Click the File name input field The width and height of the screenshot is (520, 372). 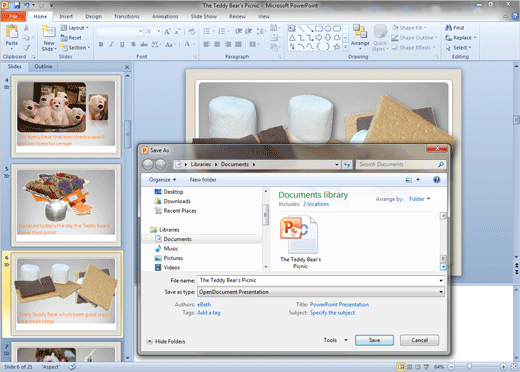(x=321, y=280)
